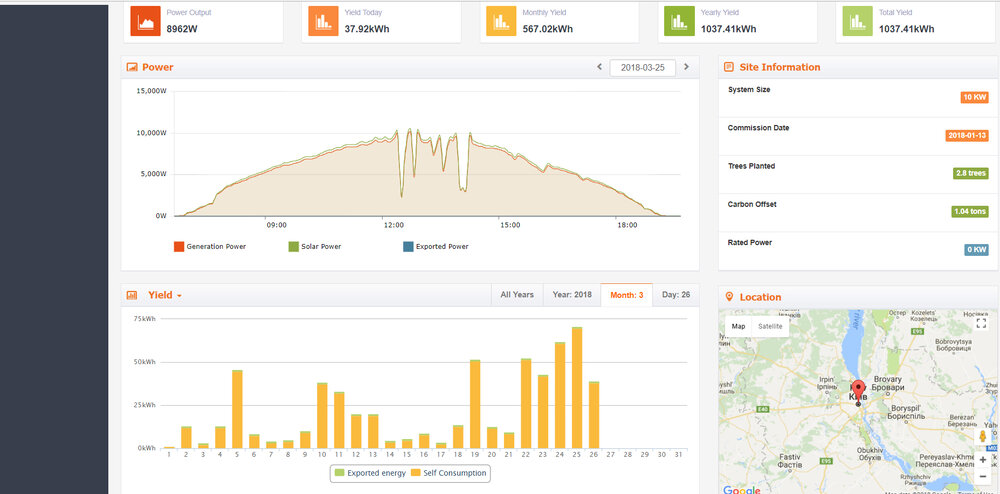The width and height of the screenshot is (1000, 494).
Task: Go to previous day in Power chart
Action: (x=599, y=67)
